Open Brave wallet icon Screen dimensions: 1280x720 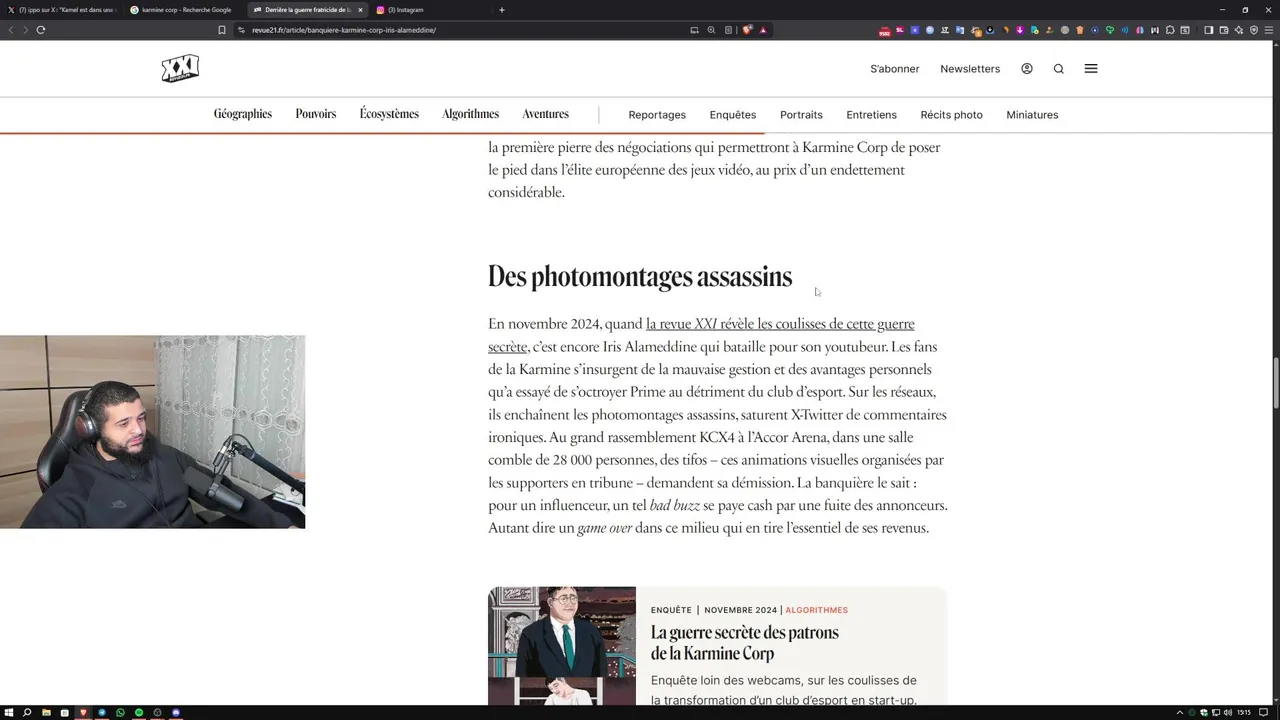1224,30
